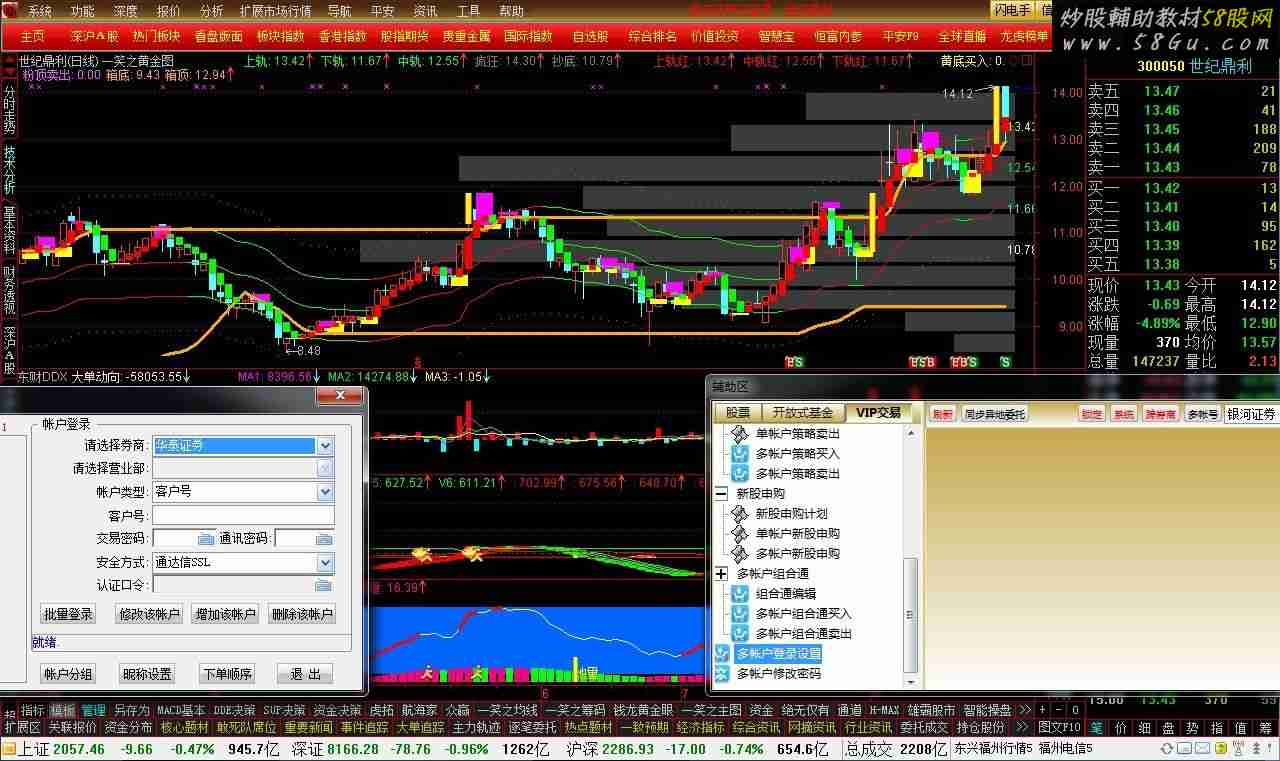Click the 多帐户策略卖出 icon

[740, 474]
